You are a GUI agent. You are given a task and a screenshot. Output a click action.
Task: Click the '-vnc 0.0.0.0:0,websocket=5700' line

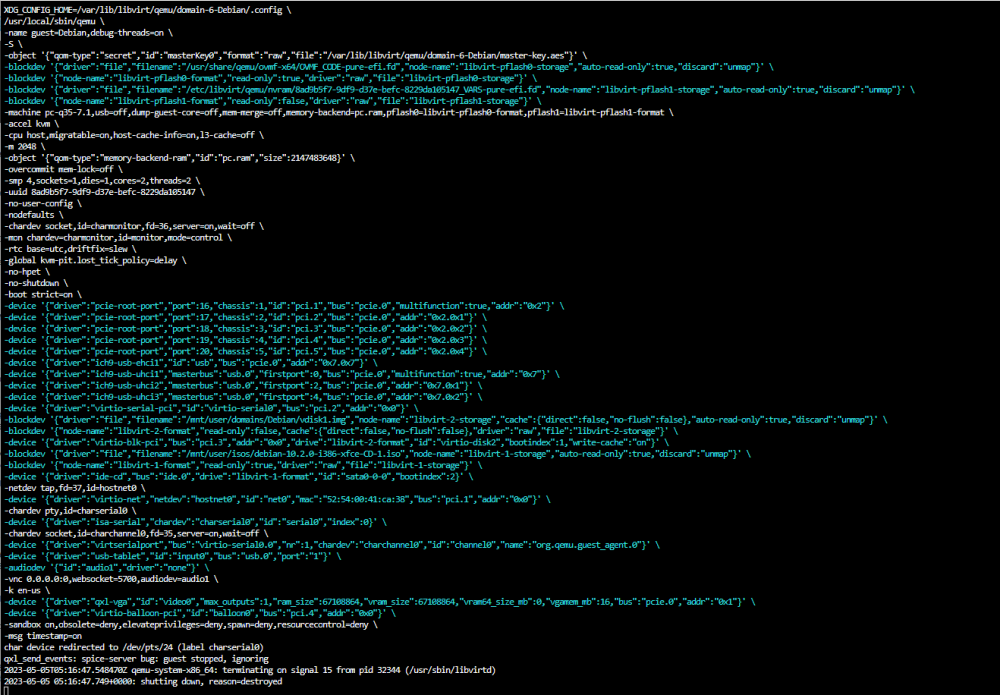point(111,580)
